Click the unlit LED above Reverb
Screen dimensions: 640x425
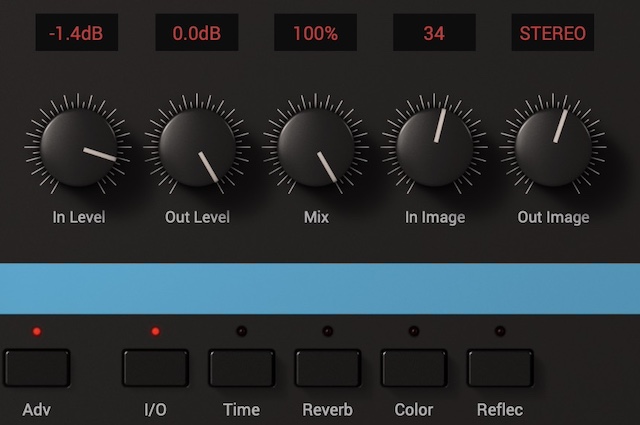[328, 331]
